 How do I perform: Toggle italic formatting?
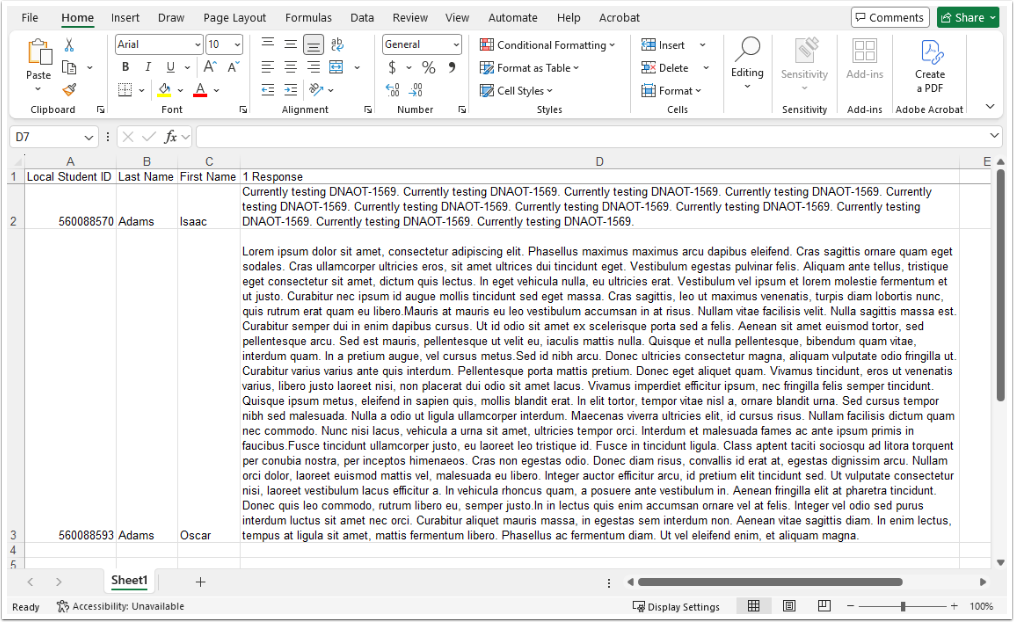[x=148, y=67]
